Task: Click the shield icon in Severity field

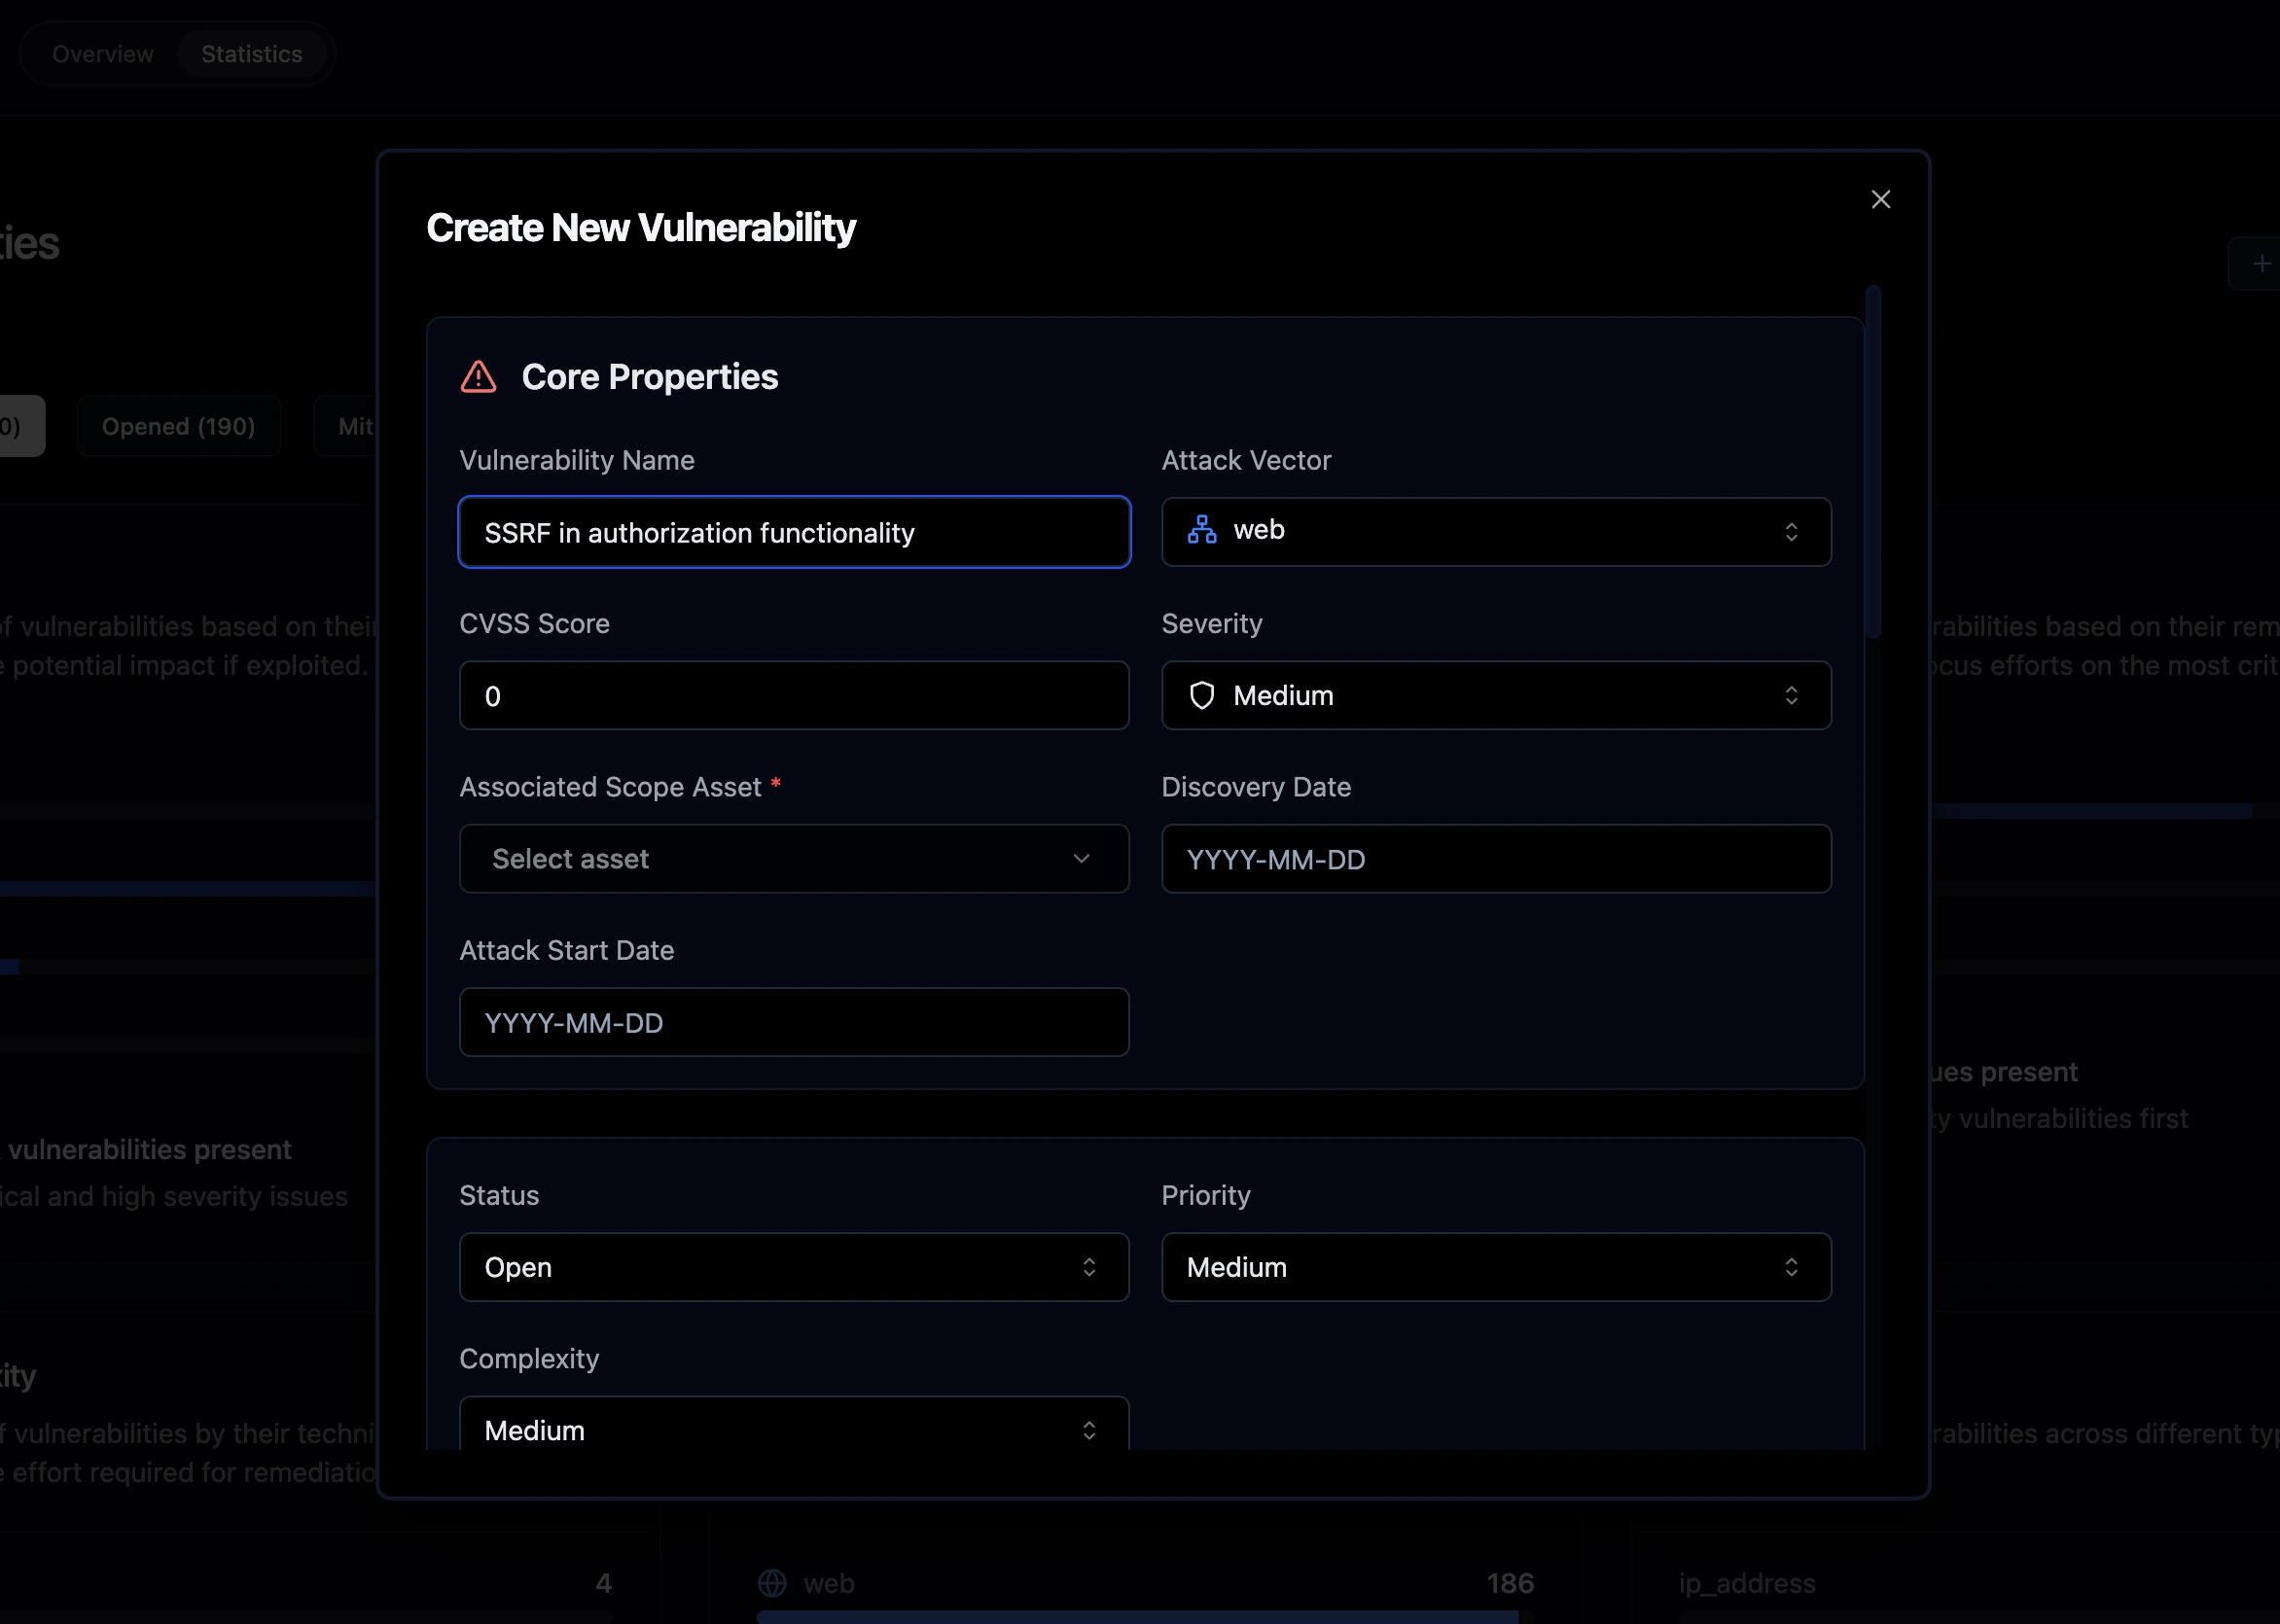Action: [1201, 695]
